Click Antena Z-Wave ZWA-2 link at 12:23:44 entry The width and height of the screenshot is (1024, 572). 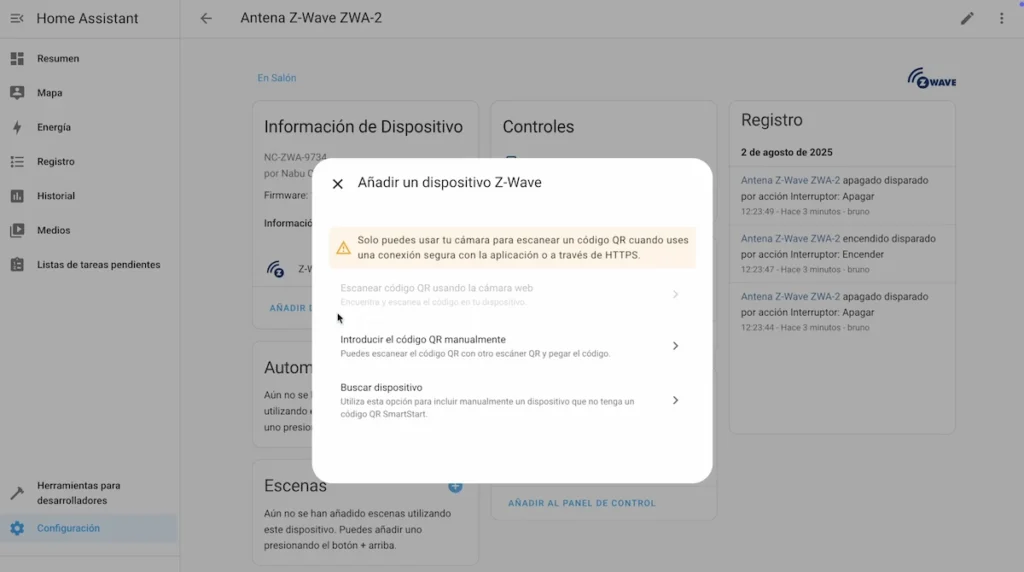tap(790, 296)
